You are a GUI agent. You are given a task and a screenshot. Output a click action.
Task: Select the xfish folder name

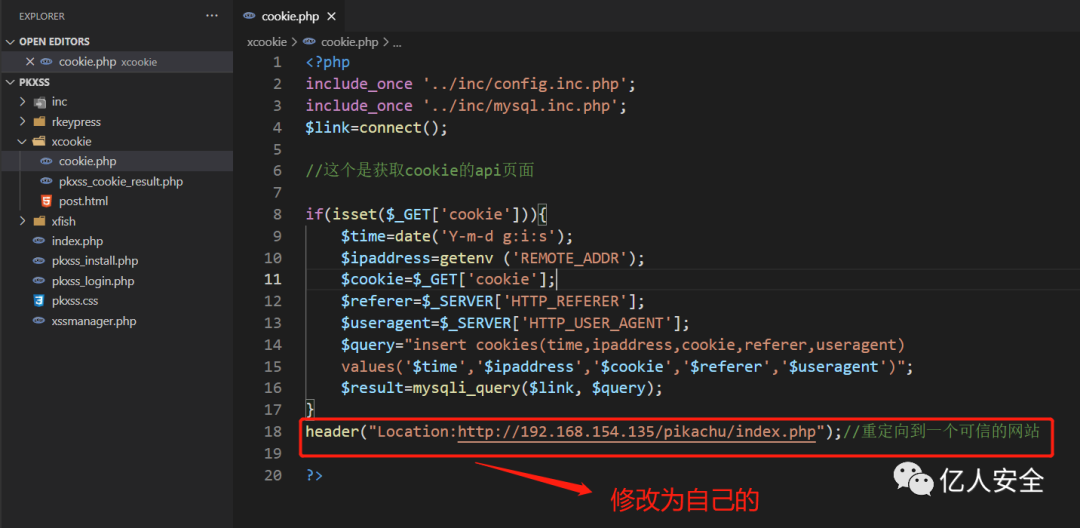pyautogui.click(x=63, y=221)
